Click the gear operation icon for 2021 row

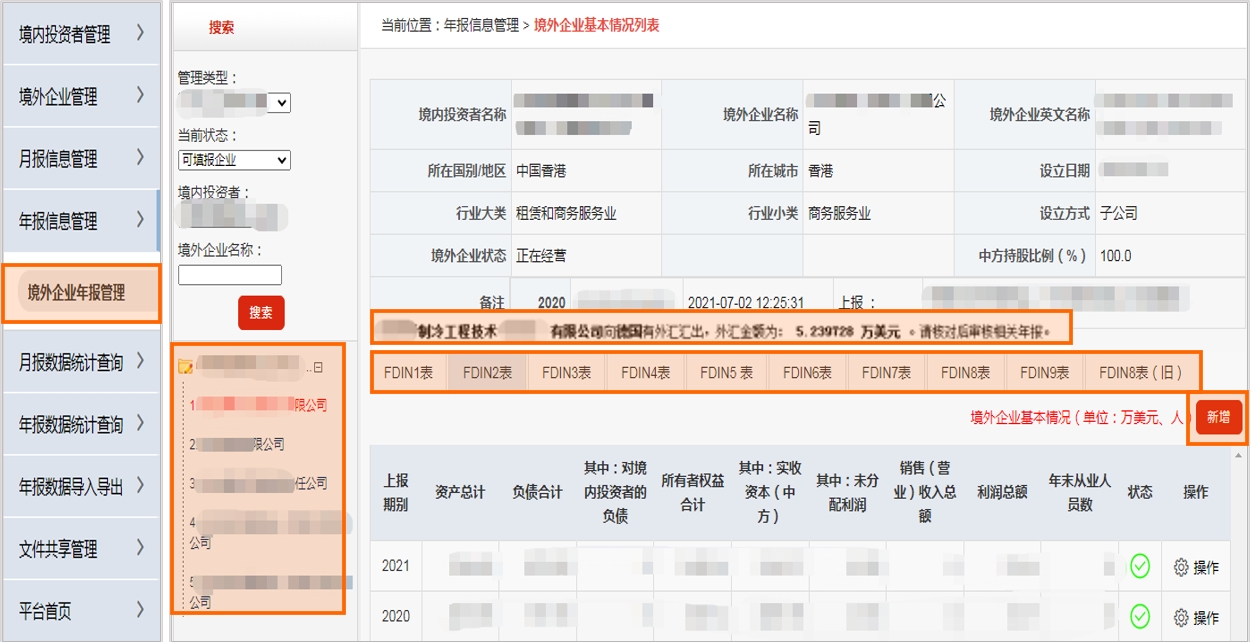[x=1181, y=567]
